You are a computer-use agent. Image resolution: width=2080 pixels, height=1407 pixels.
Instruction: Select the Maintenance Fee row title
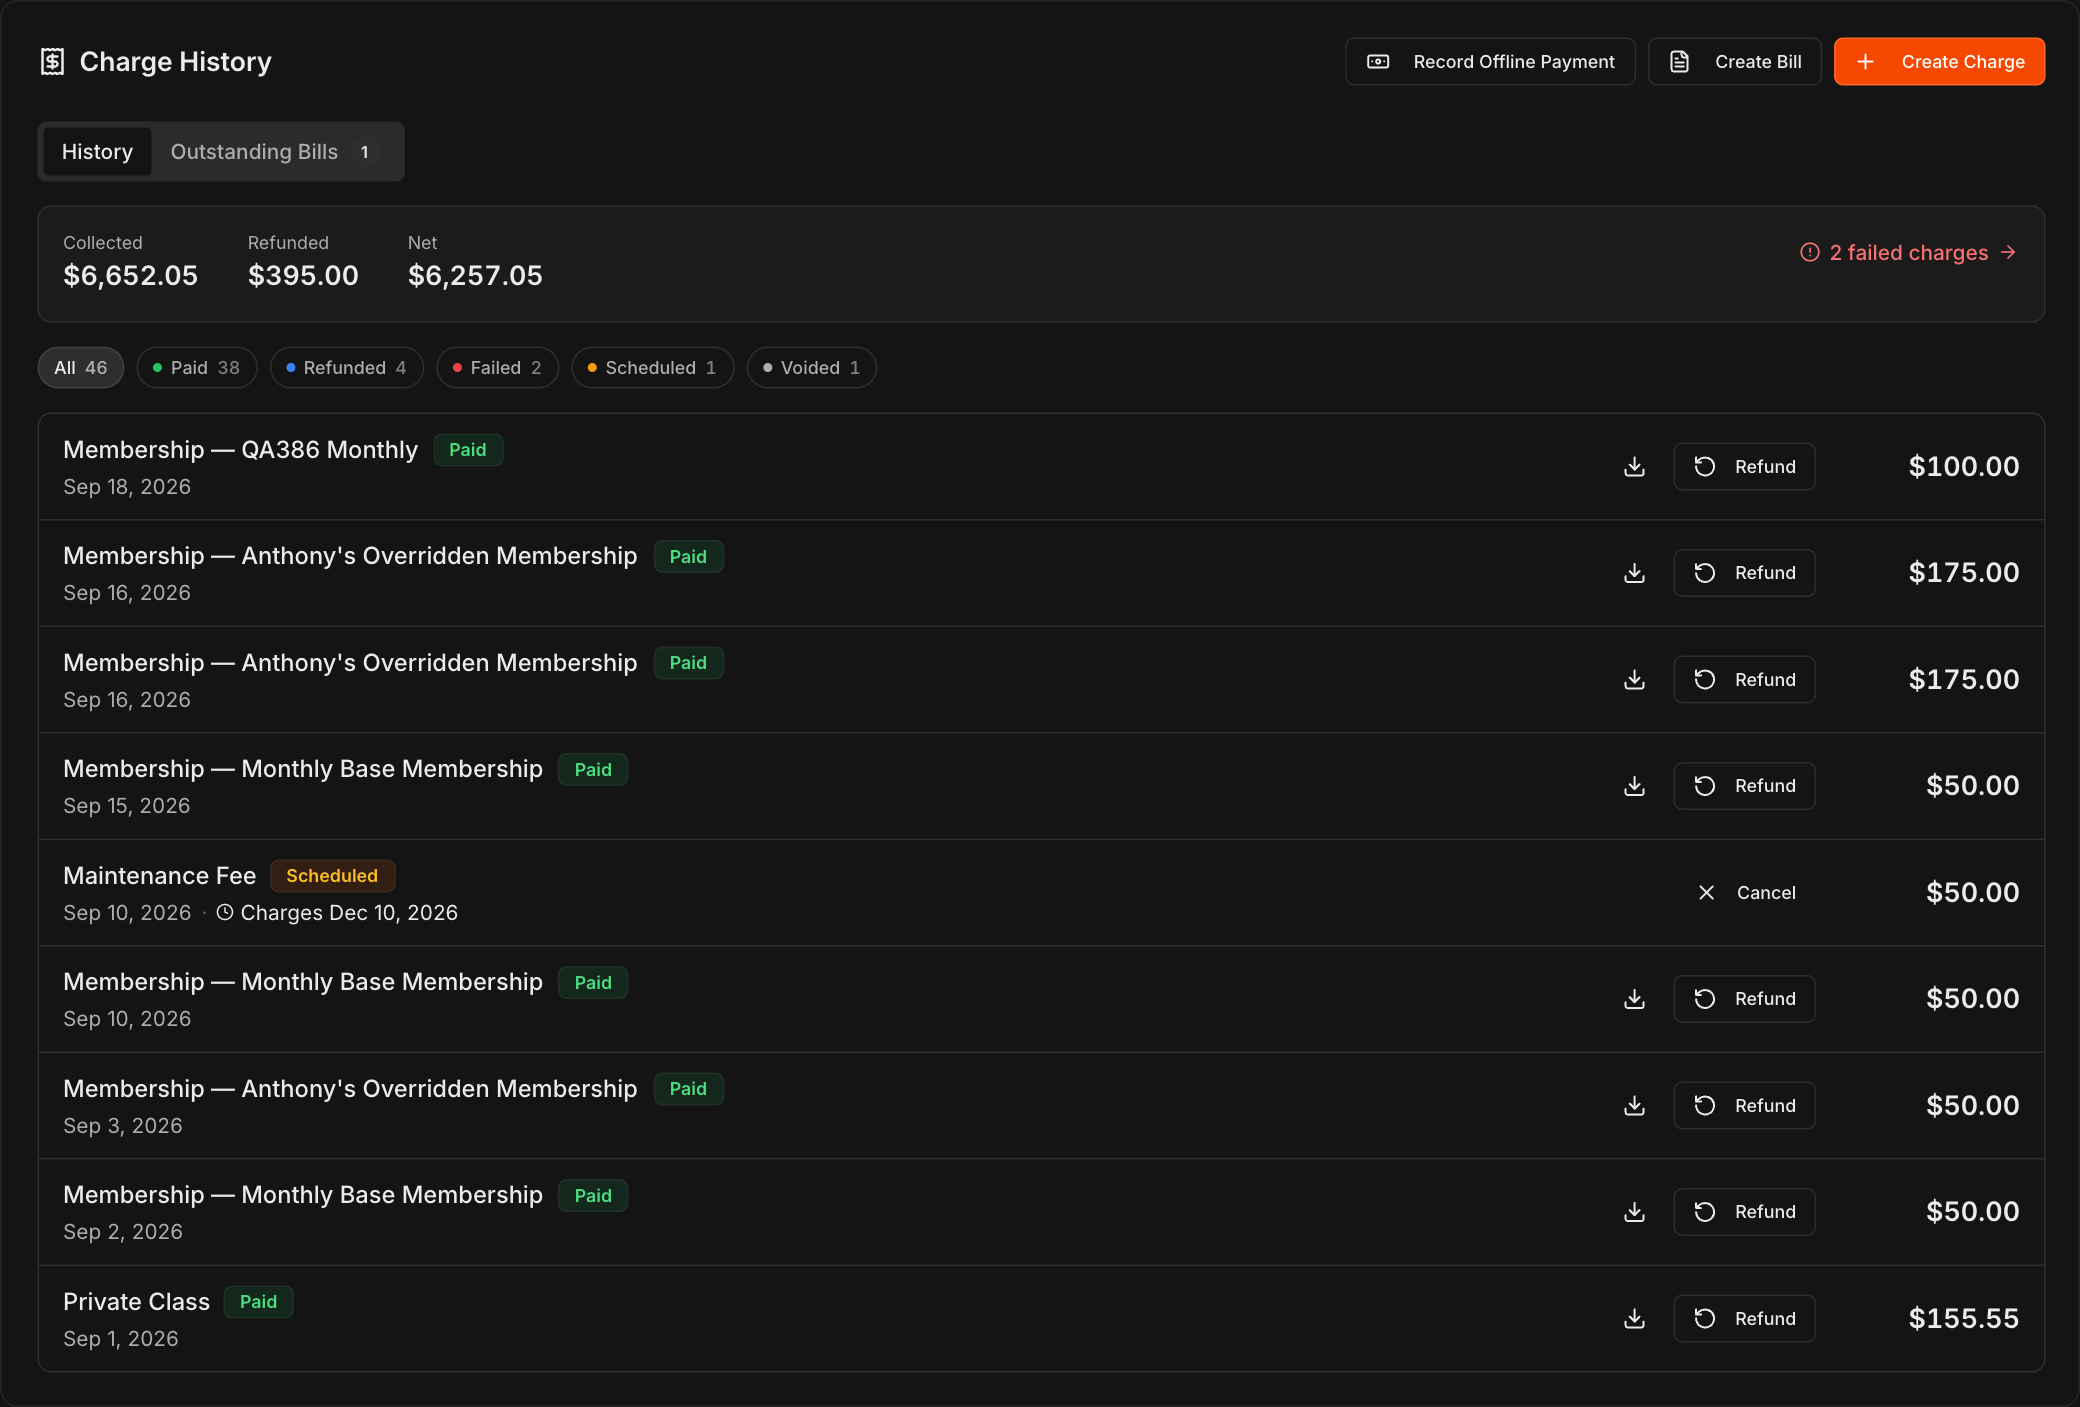[160, 876]
